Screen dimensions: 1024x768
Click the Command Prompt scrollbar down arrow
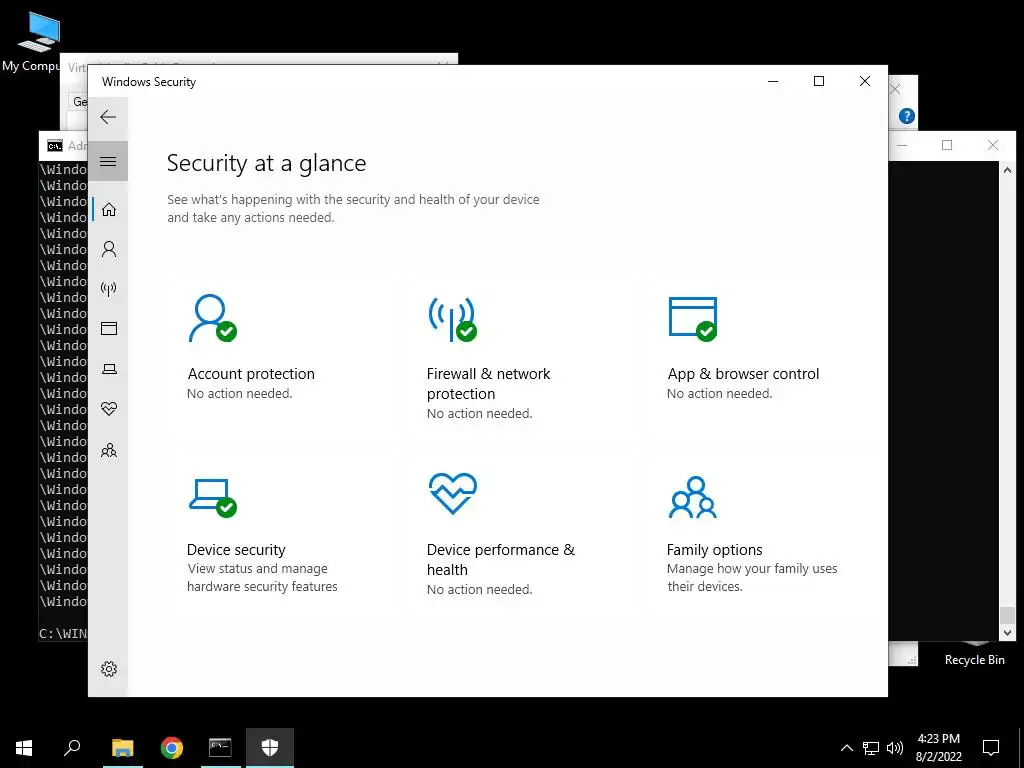click(1007, 632)
